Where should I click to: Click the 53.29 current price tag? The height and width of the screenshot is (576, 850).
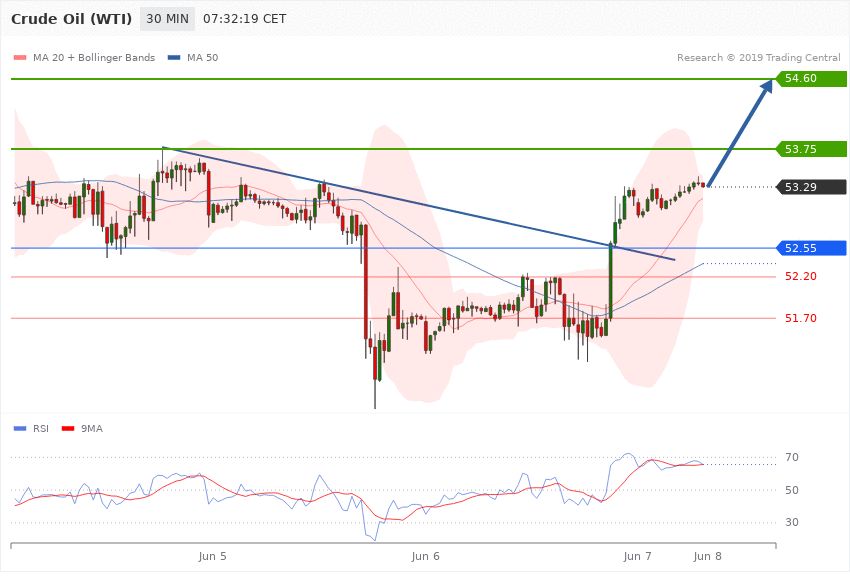812,187
